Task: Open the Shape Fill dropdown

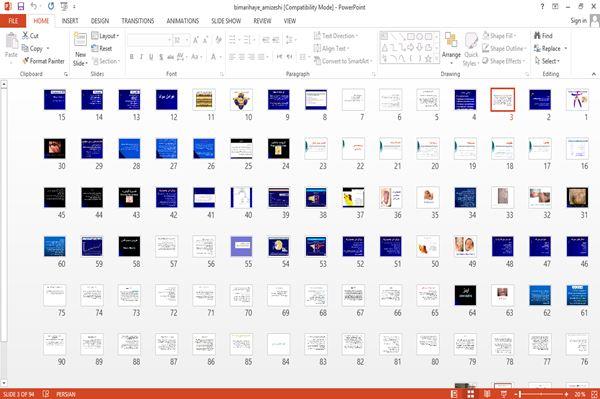Action: 499,36
